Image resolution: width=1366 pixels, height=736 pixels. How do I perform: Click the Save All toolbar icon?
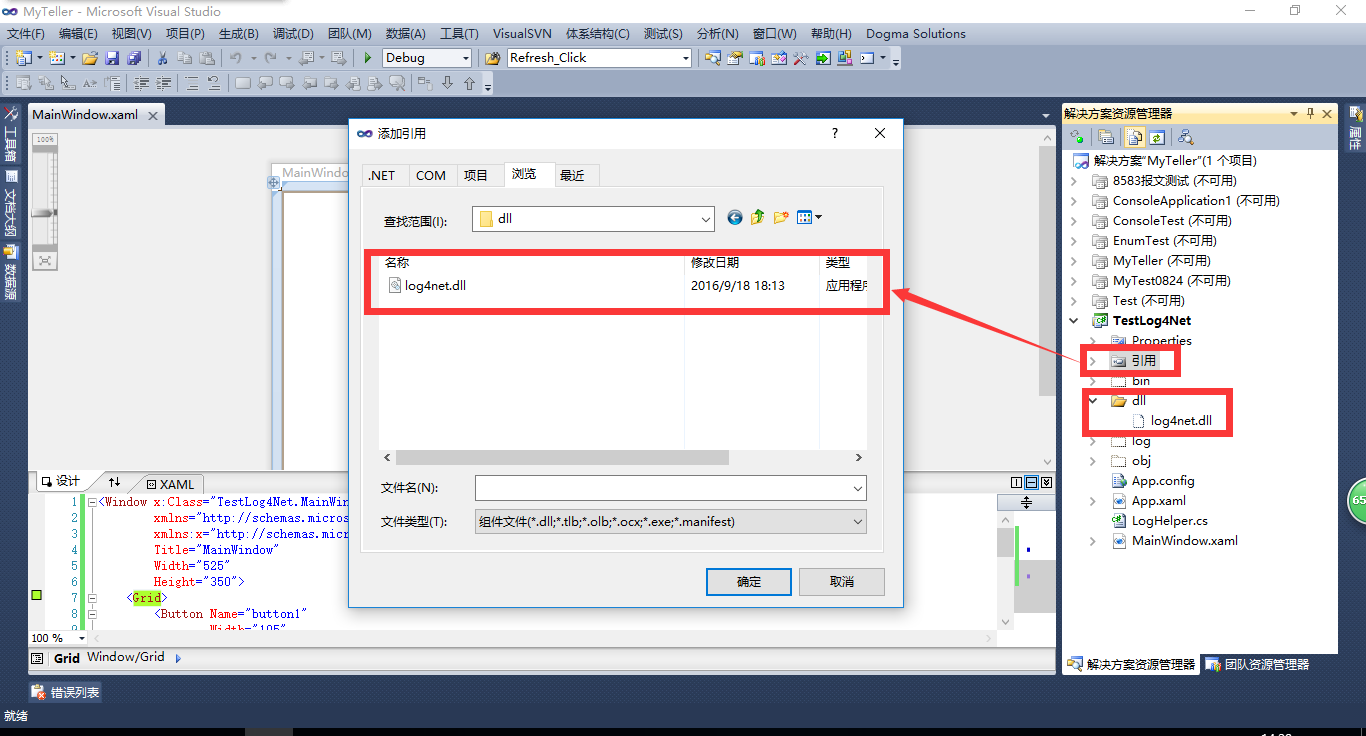point(133,58)
